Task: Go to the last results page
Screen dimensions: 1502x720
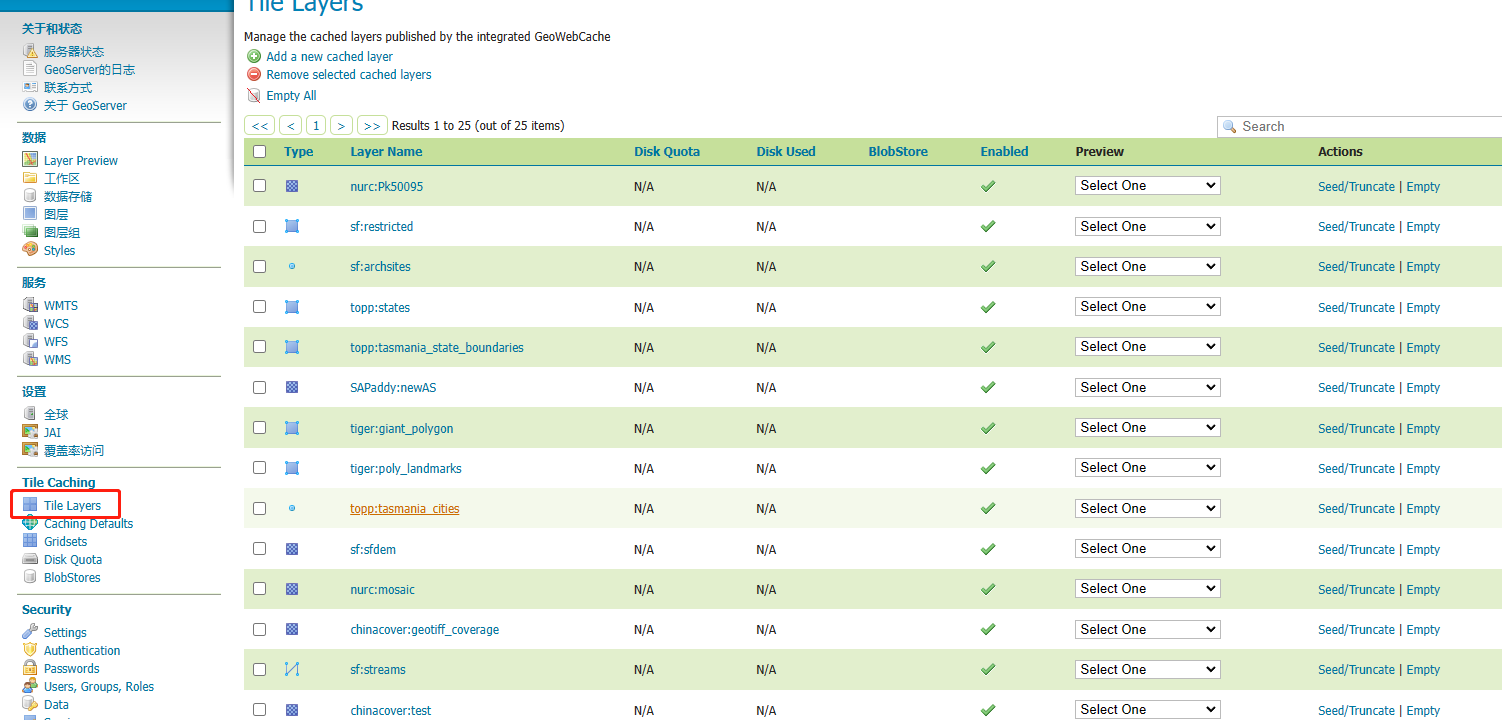Action: (x=372, y=125)
